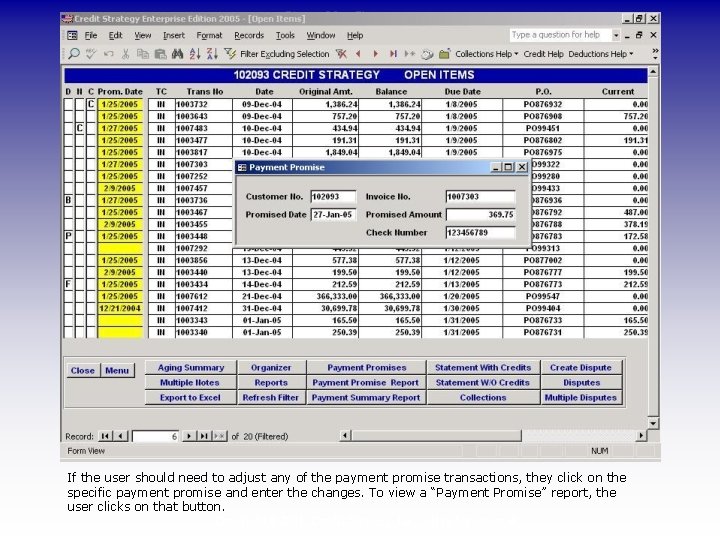The height and width of the screenshot is (540, 720).
Task: Click the new record navigator button
Action: coord(219,436)
